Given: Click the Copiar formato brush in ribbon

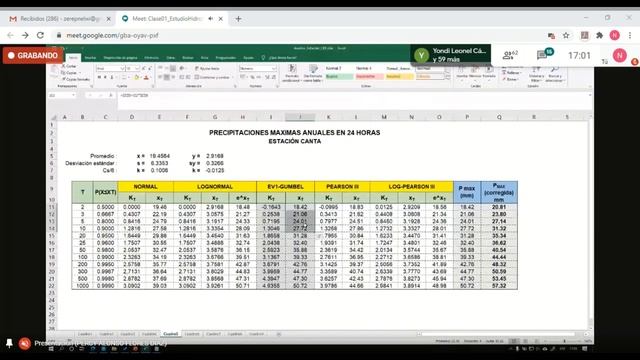Looking at the screenshot, I should [x=76, y=79].
